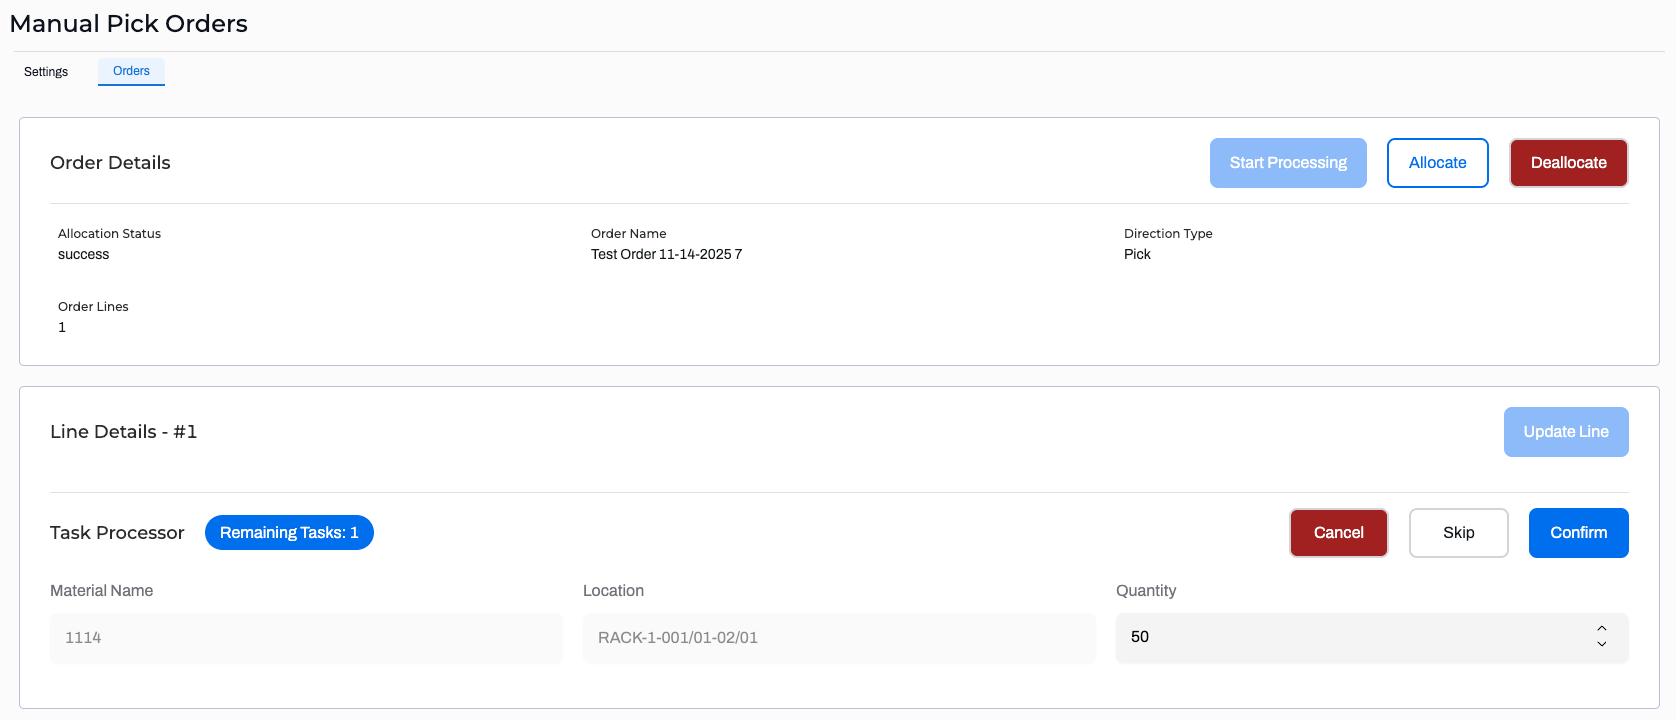Click the "1" value under Order Lines
Viewport: 1676px width, 720px height.
[62, 328]
